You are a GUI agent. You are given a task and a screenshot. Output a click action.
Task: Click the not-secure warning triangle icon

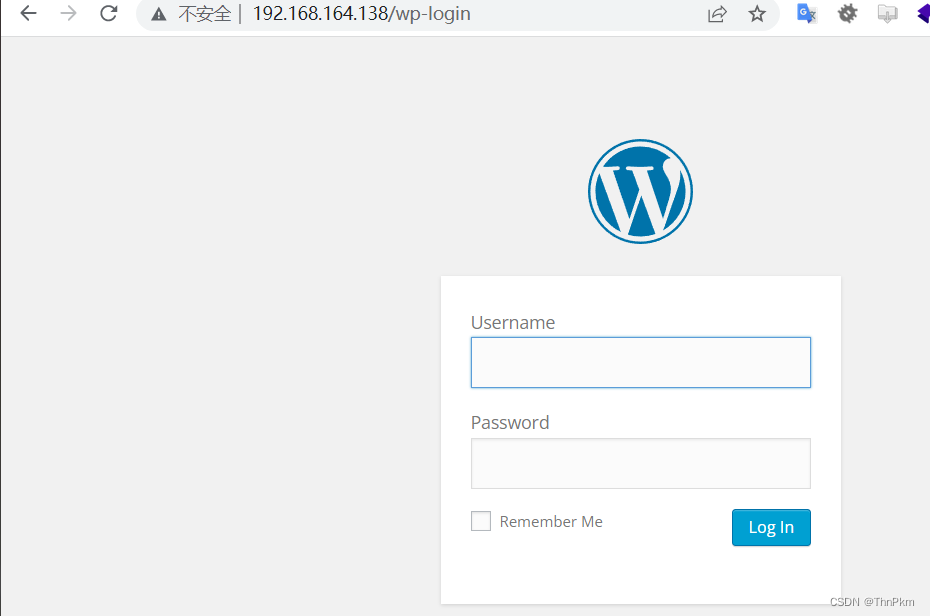coord(158,14)
